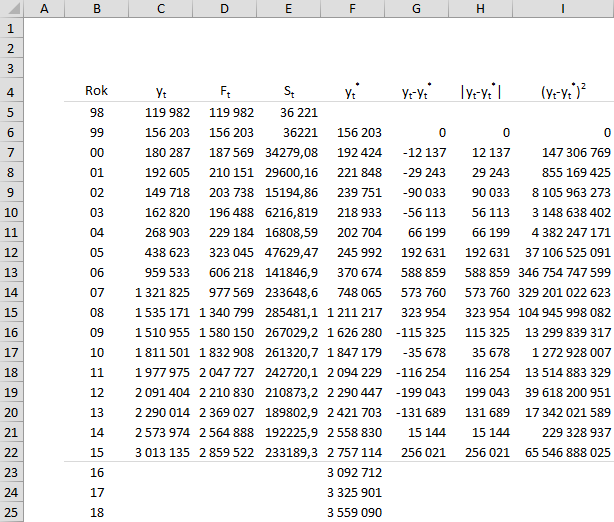Click the Select All corner triangle

pyautogui.click(x=11, y=9)
